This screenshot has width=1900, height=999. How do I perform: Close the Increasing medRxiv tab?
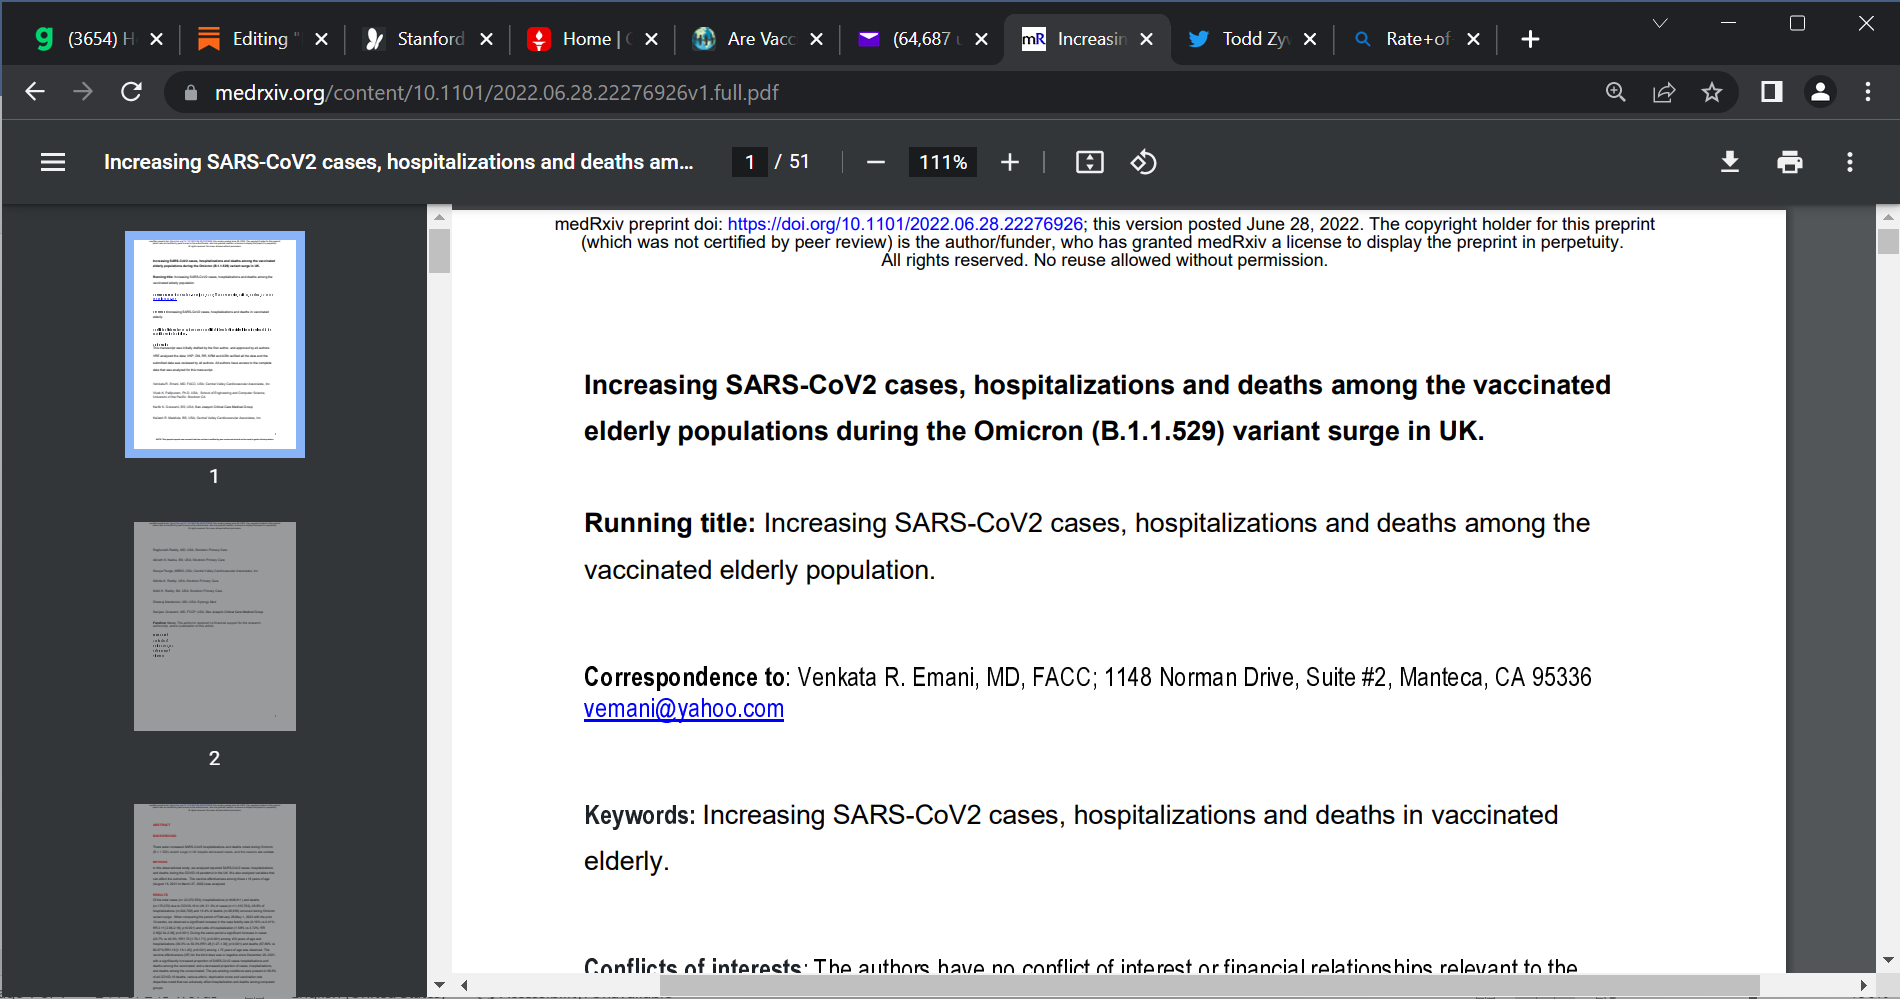[x=1146, y=39]
